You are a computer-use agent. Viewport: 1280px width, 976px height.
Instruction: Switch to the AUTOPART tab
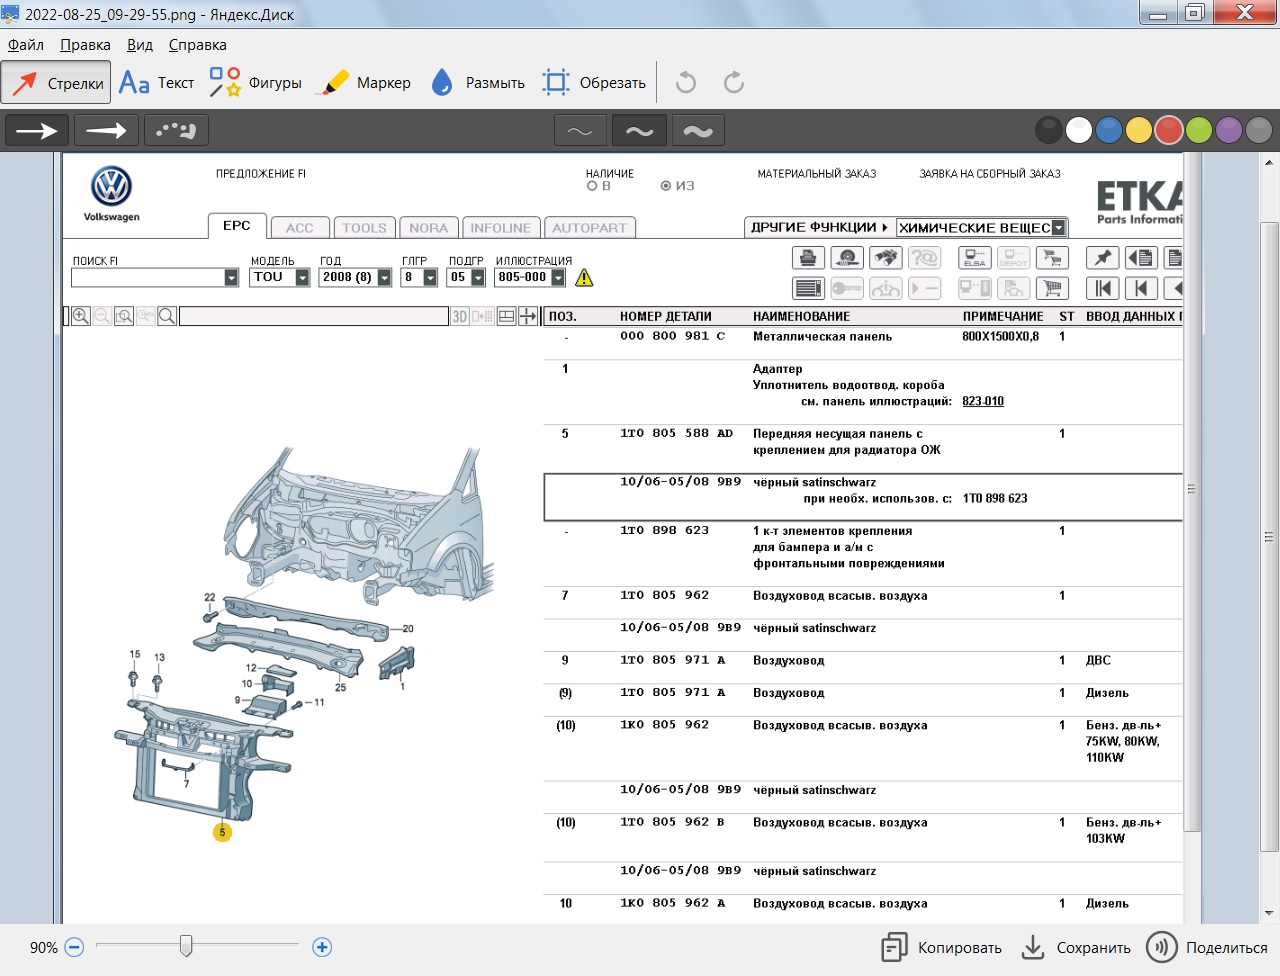tap(590, 228)
